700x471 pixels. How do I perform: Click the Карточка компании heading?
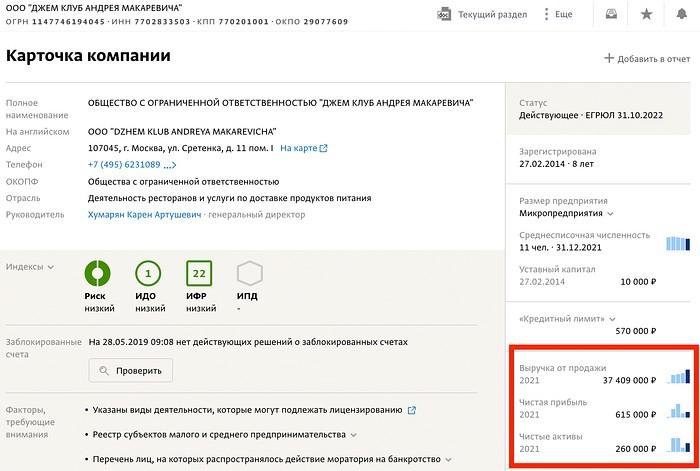88,56
